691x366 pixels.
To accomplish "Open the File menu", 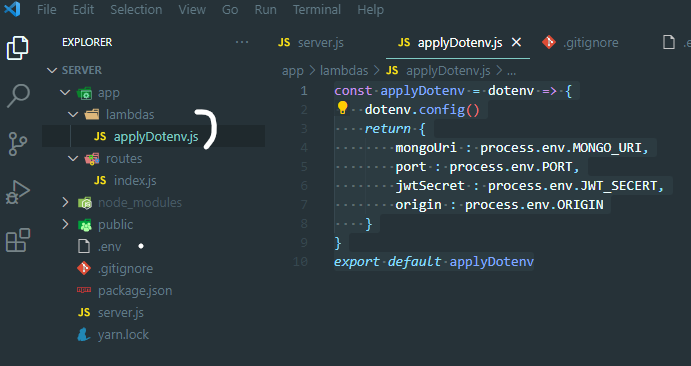I will tap(47, 10).
